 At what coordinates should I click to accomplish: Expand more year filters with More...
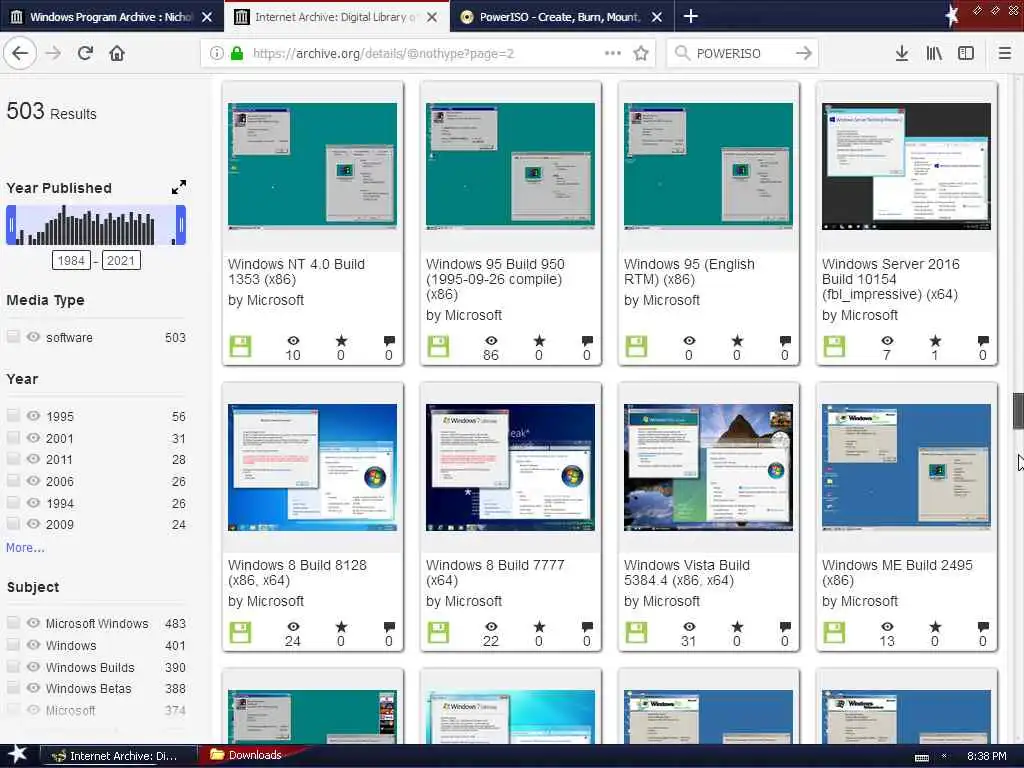click(x=25, y=548)
